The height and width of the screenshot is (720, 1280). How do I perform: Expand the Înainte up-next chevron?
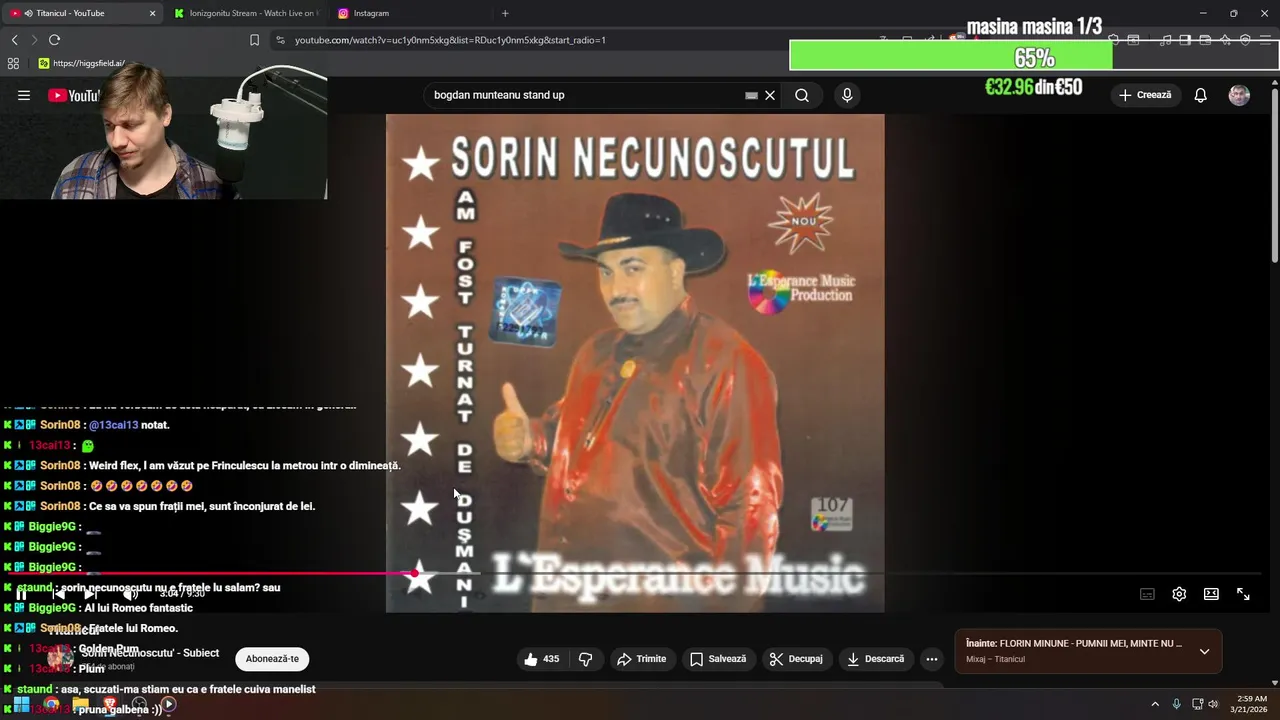[x=1204, y=652]
